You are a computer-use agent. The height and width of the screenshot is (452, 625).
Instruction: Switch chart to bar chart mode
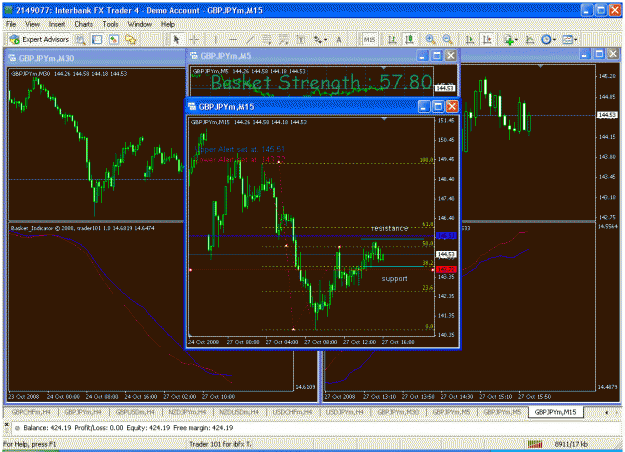click(392, 39)
